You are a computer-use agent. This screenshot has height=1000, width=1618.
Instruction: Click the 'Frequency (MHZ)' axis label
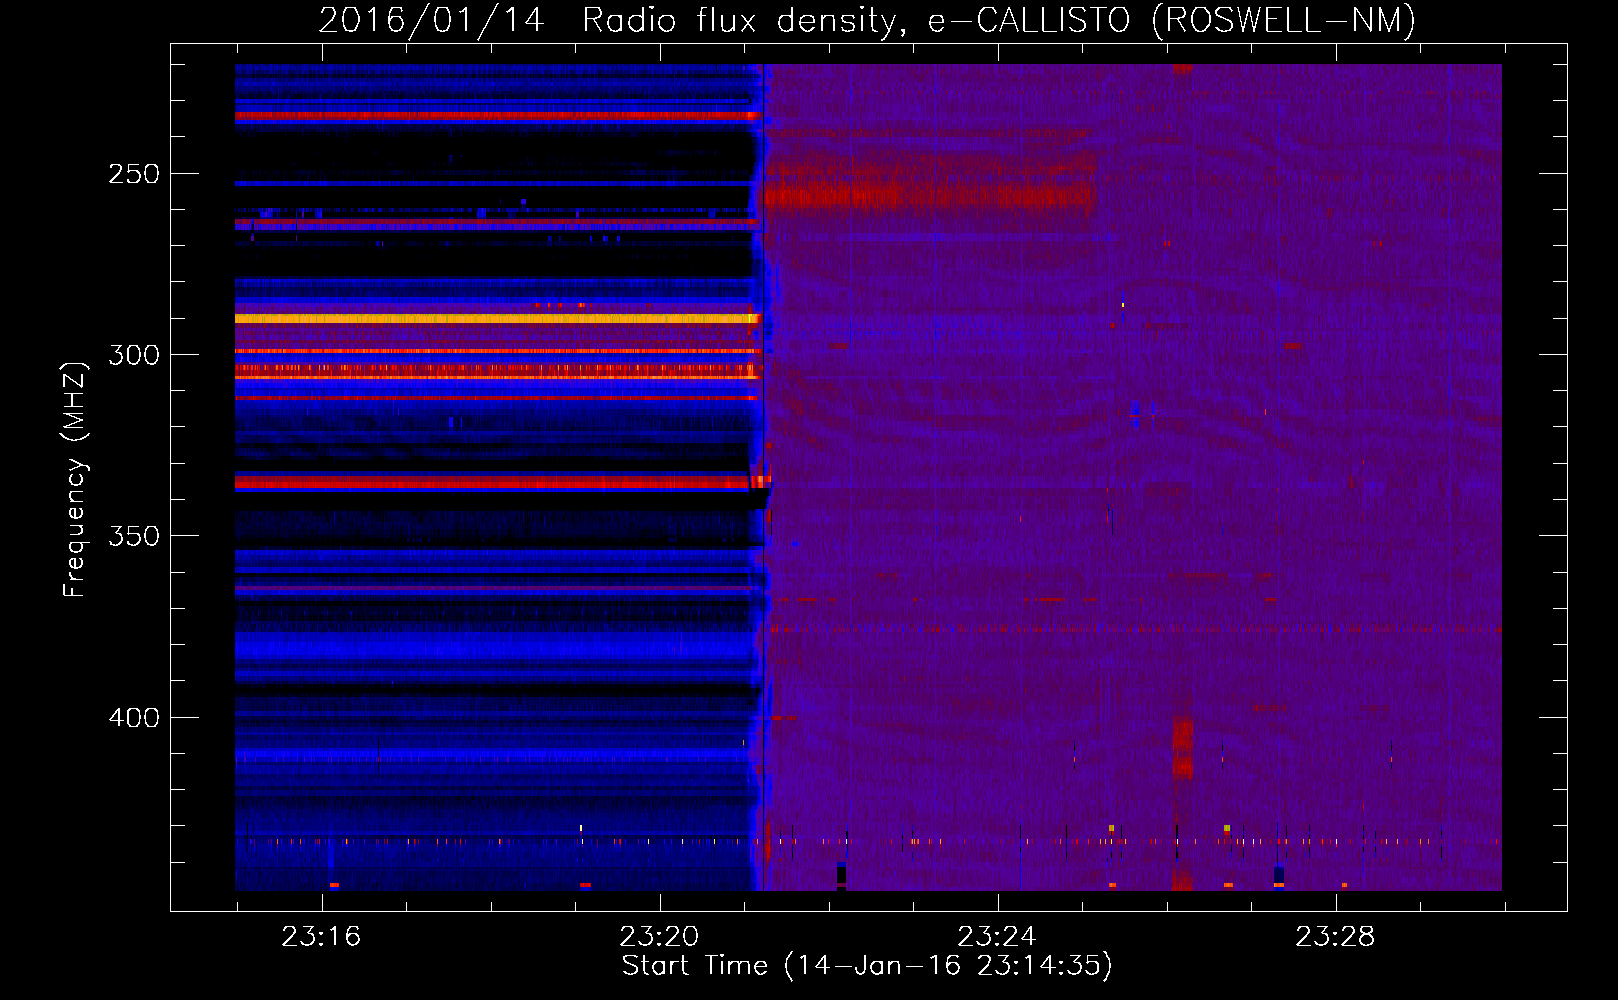pyautogui.click(x=75, y=479)
